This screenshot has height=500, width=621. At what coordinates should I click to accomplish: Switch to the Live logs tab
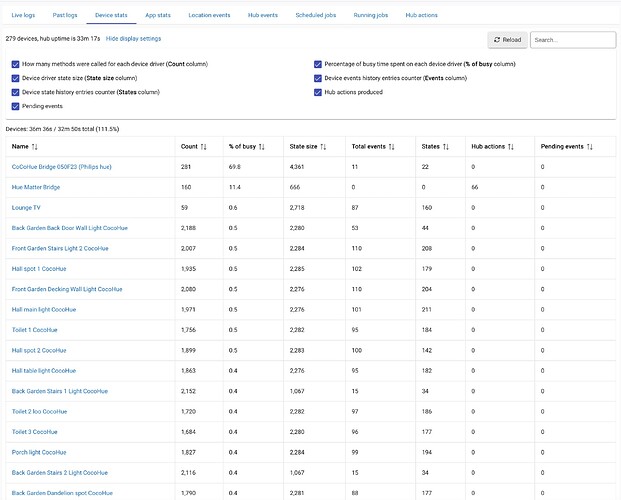(x=23, y=16)
